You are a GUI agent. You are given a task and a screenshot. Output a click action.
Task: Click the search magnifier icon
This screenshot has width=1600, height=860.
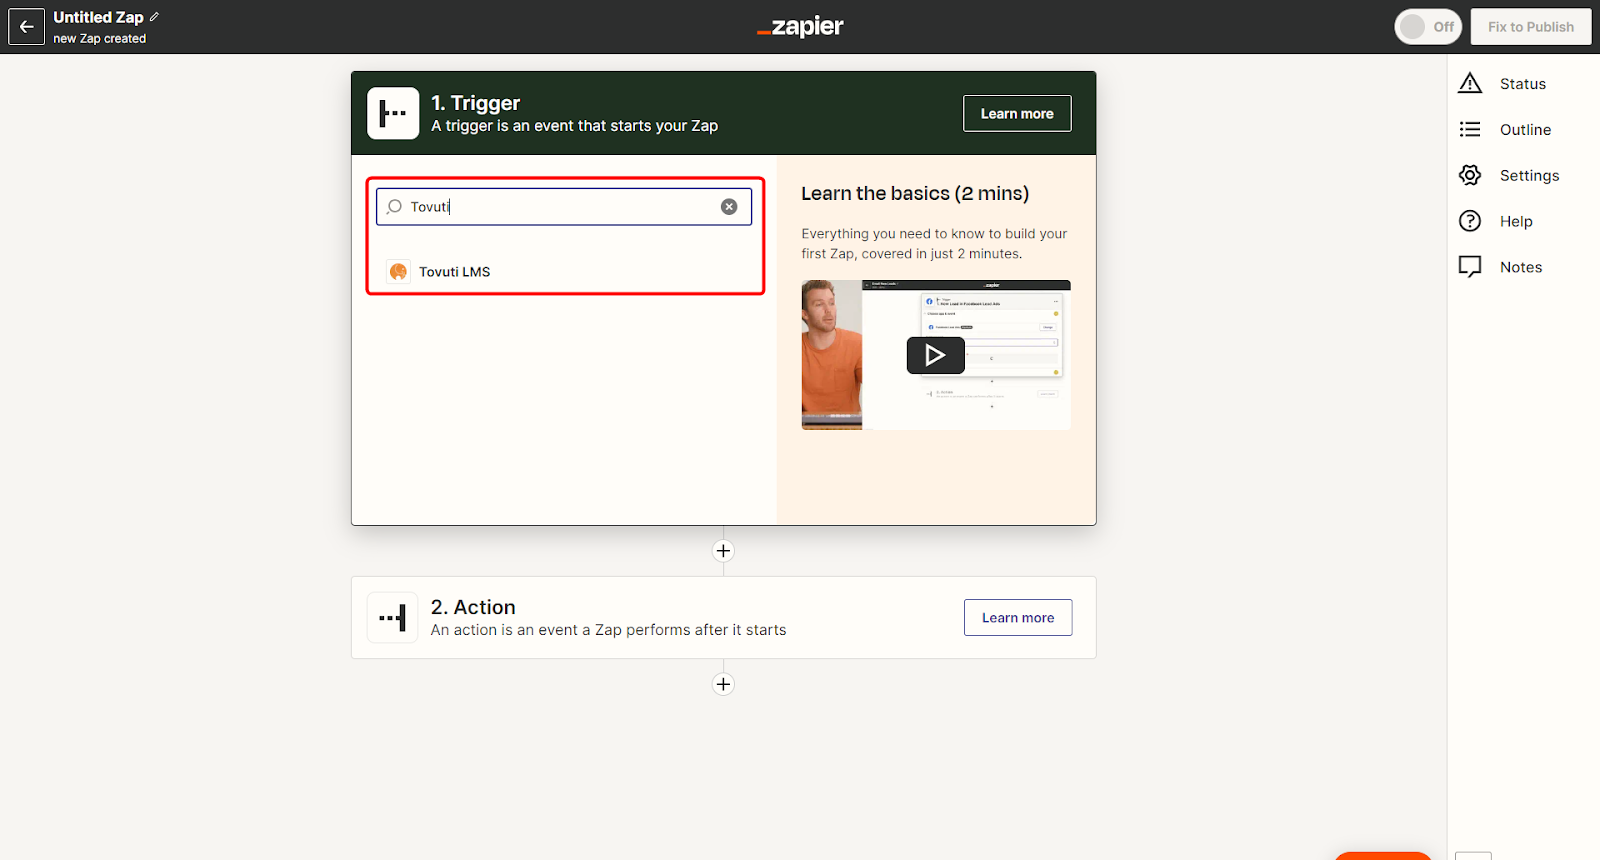click(x=395, y=207)
